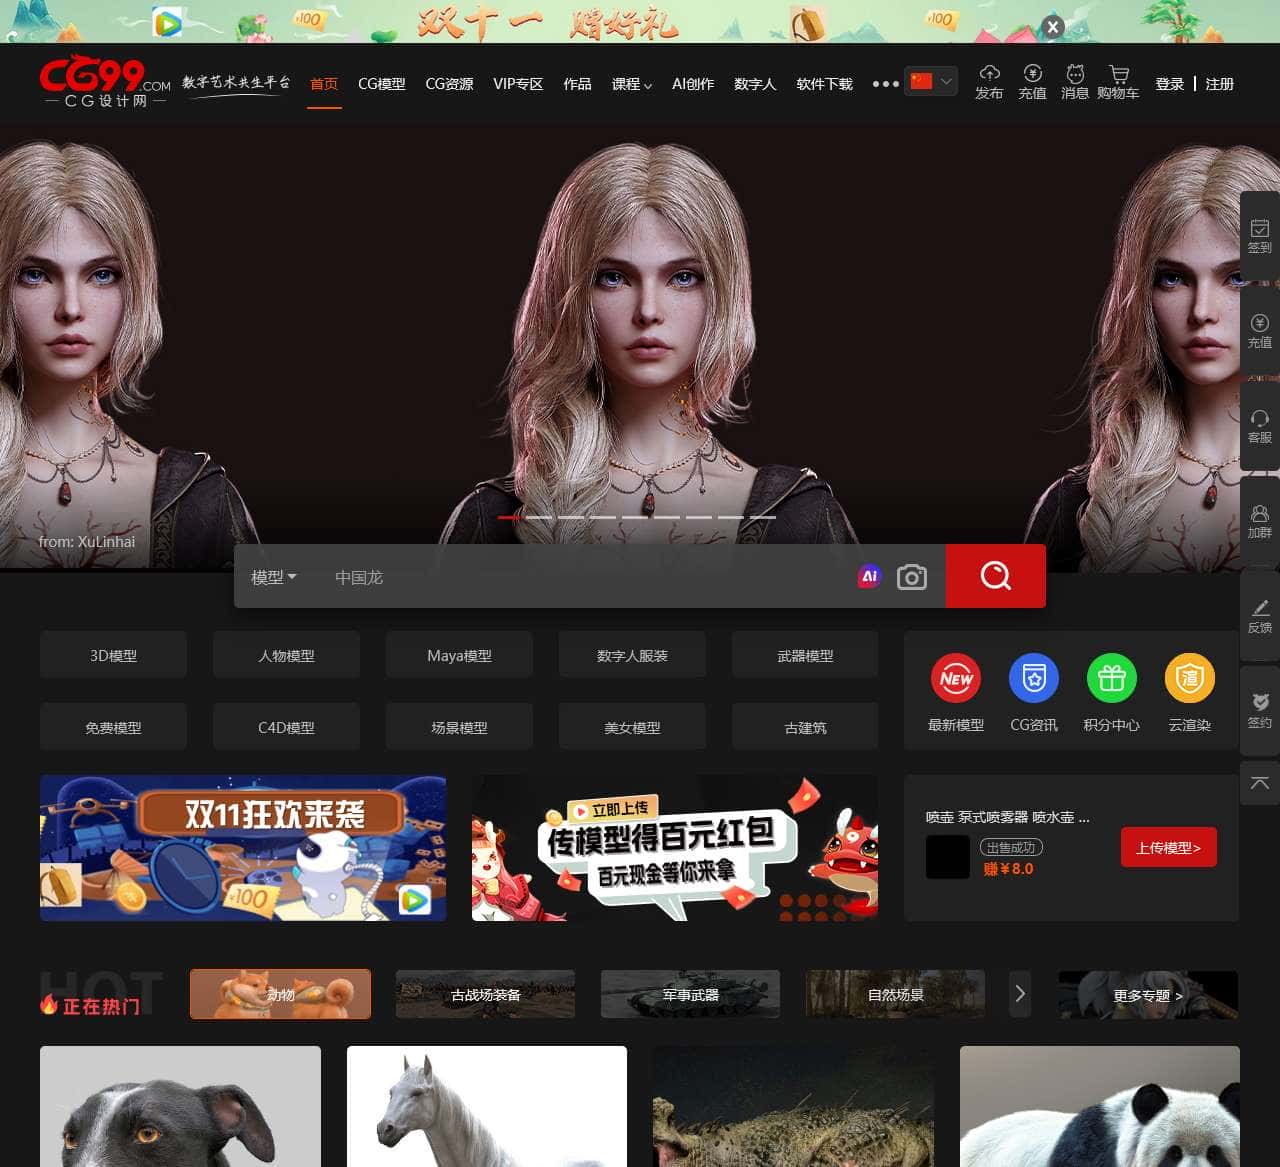Open the 消息 messages icon
Viewport: 1280px width, 1167px height.
[1075, 82]
